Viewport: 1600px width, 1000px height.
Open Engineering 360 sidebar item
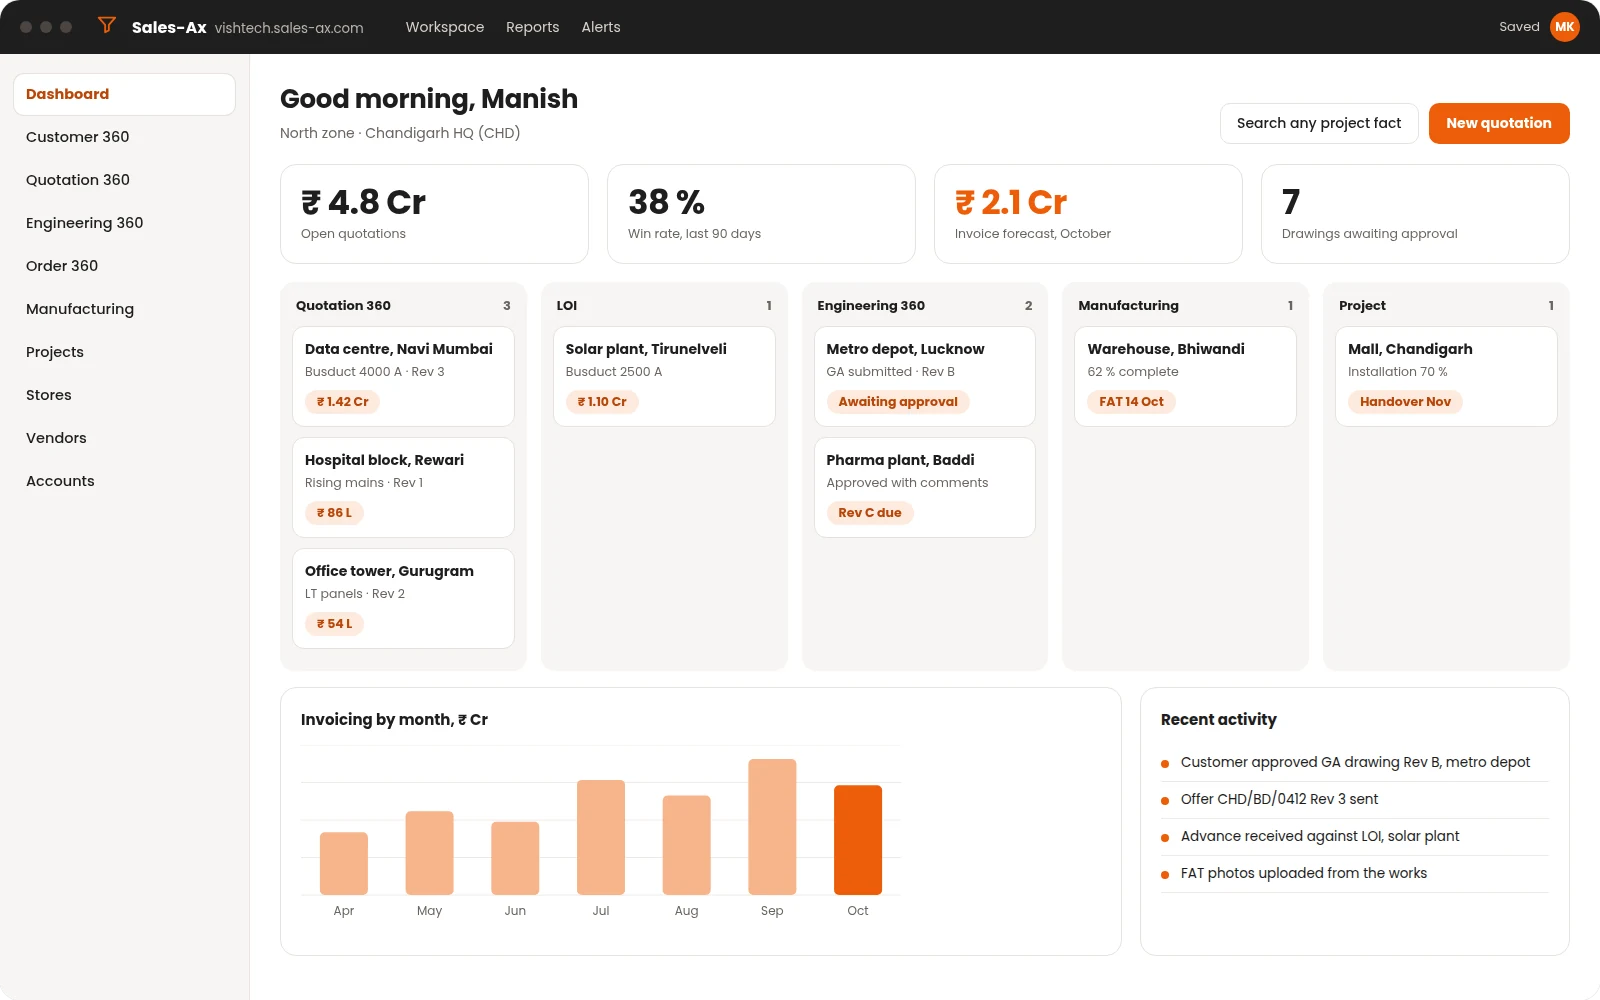pos(124,223)
